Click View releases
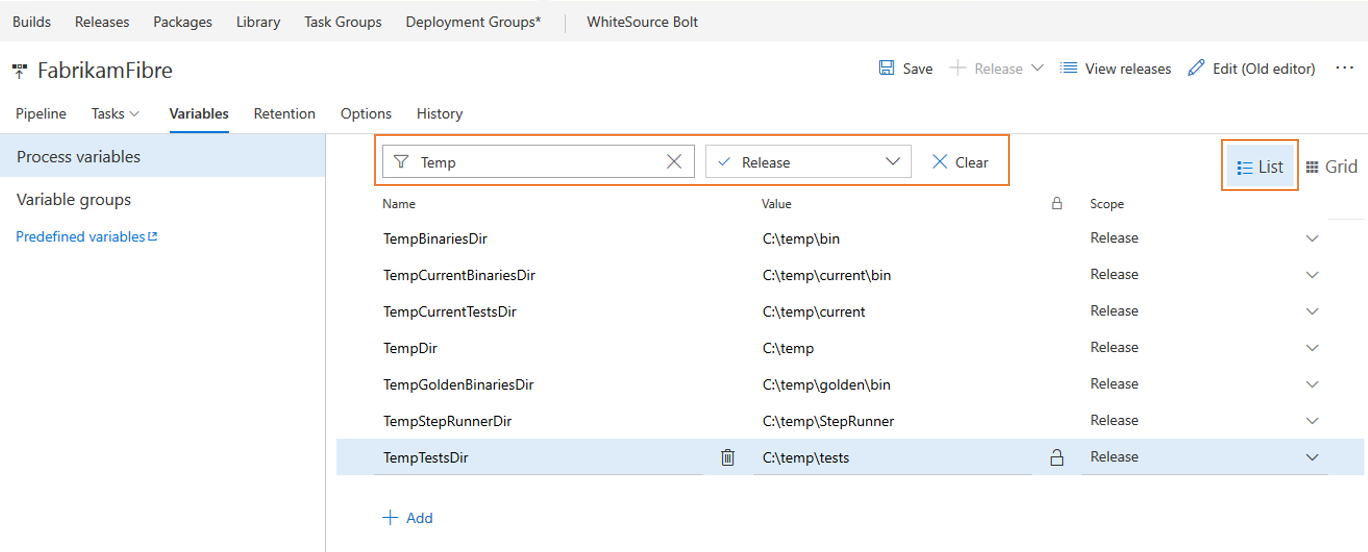This screenshot has height=552, width=1368. click(x=1115, y=68)
